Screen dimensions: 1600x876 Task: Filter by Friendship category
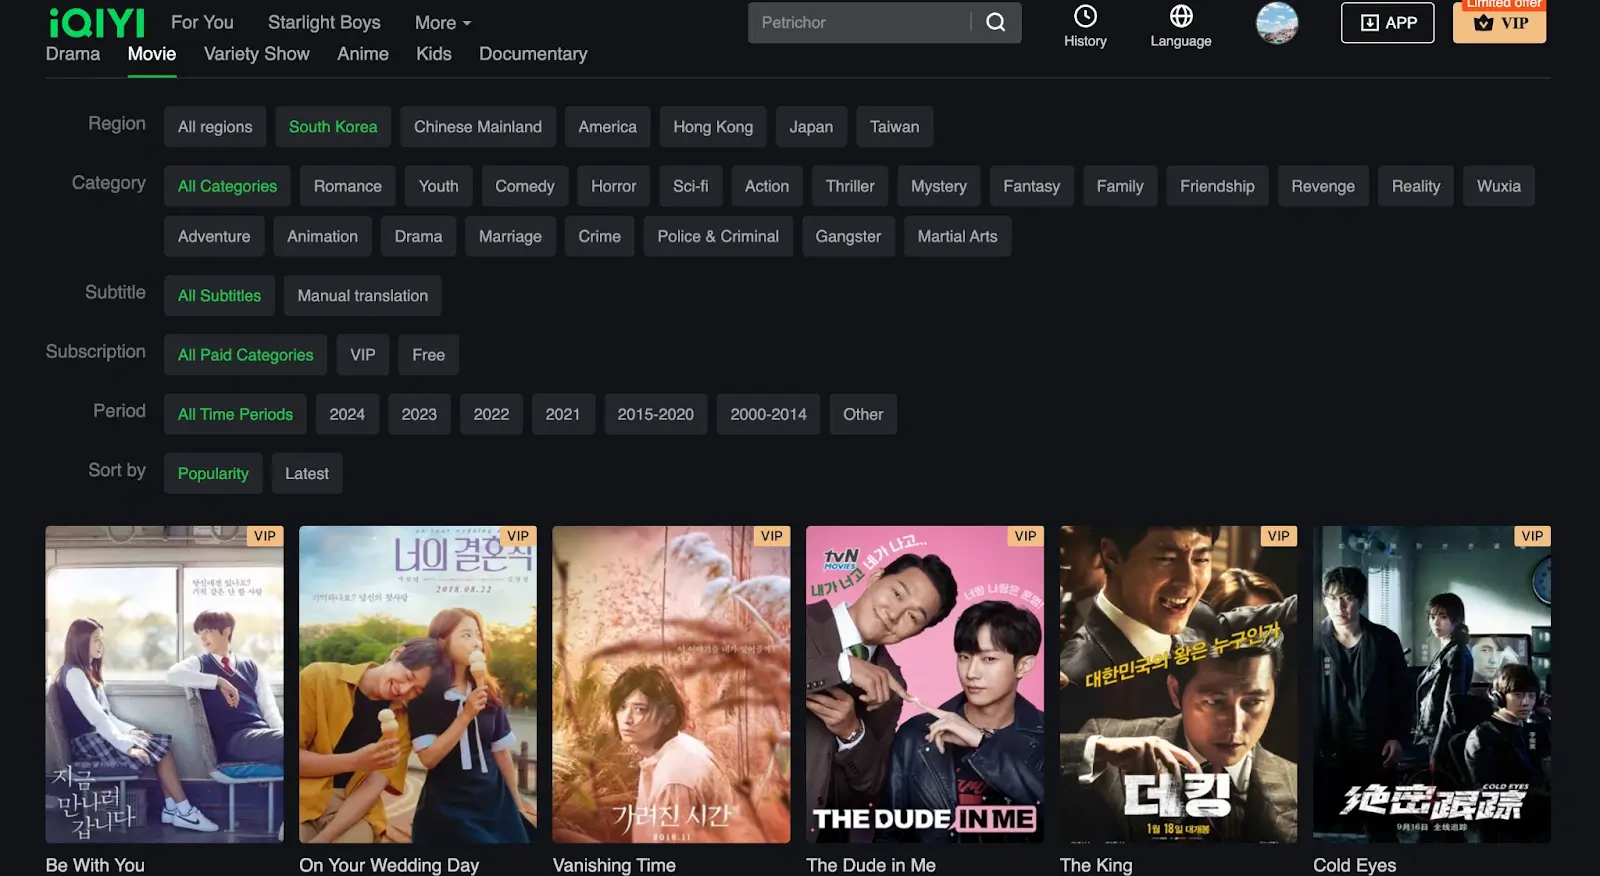point(1217,186)
